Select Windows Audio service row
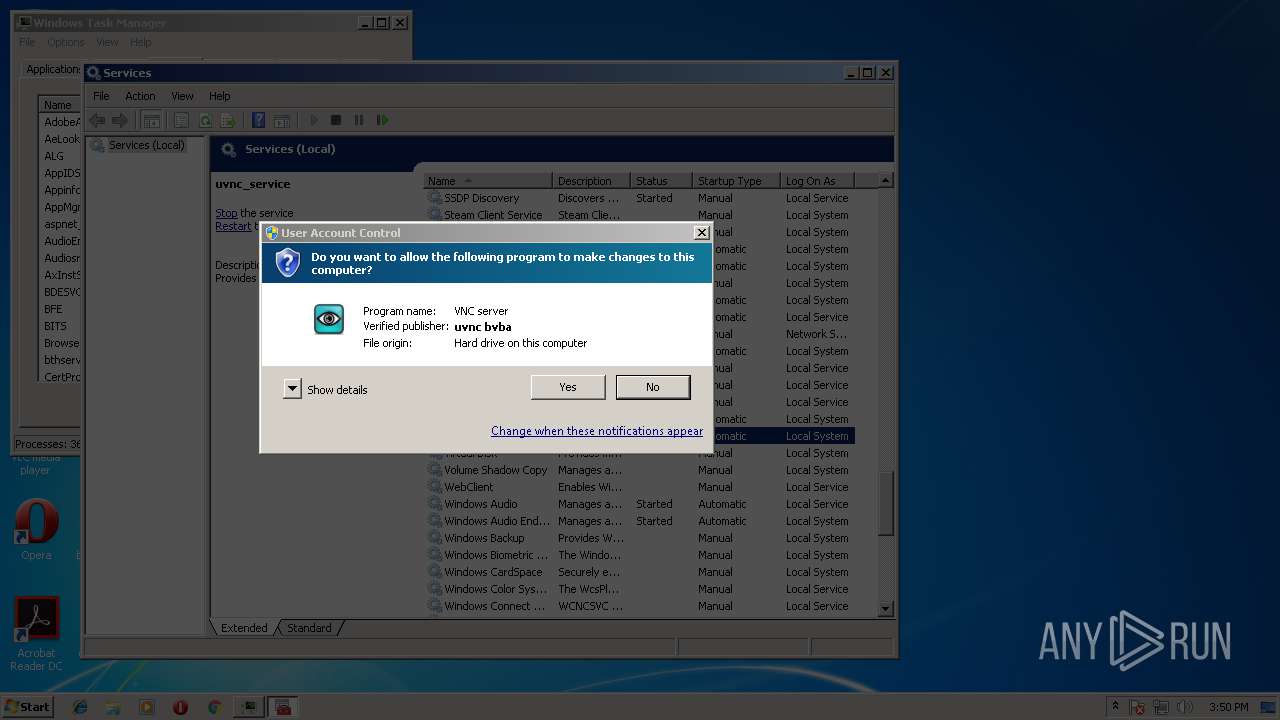Image resolution: width=1280 pixels, height=720 pixels. tap(639, 504)
